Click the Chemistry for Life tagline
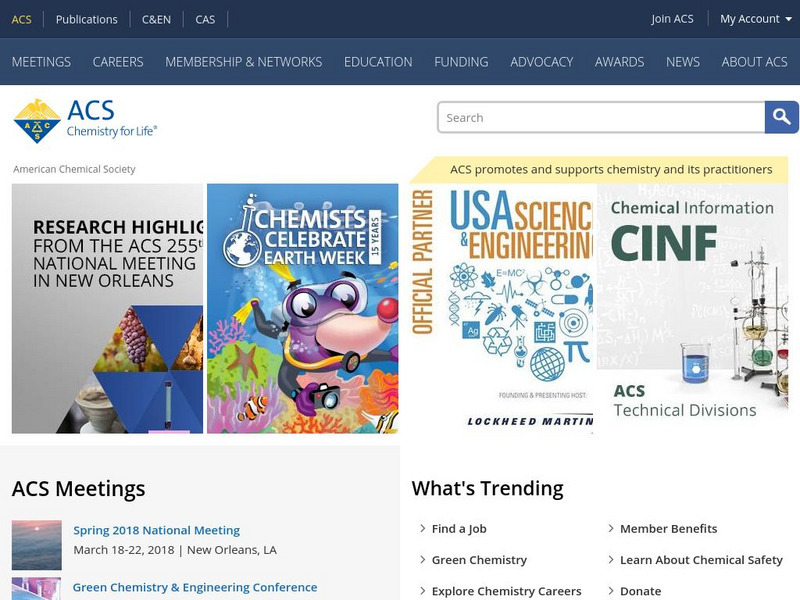This screenshot has height=600, width=800. pyautogui.click(x=112, y=131)
